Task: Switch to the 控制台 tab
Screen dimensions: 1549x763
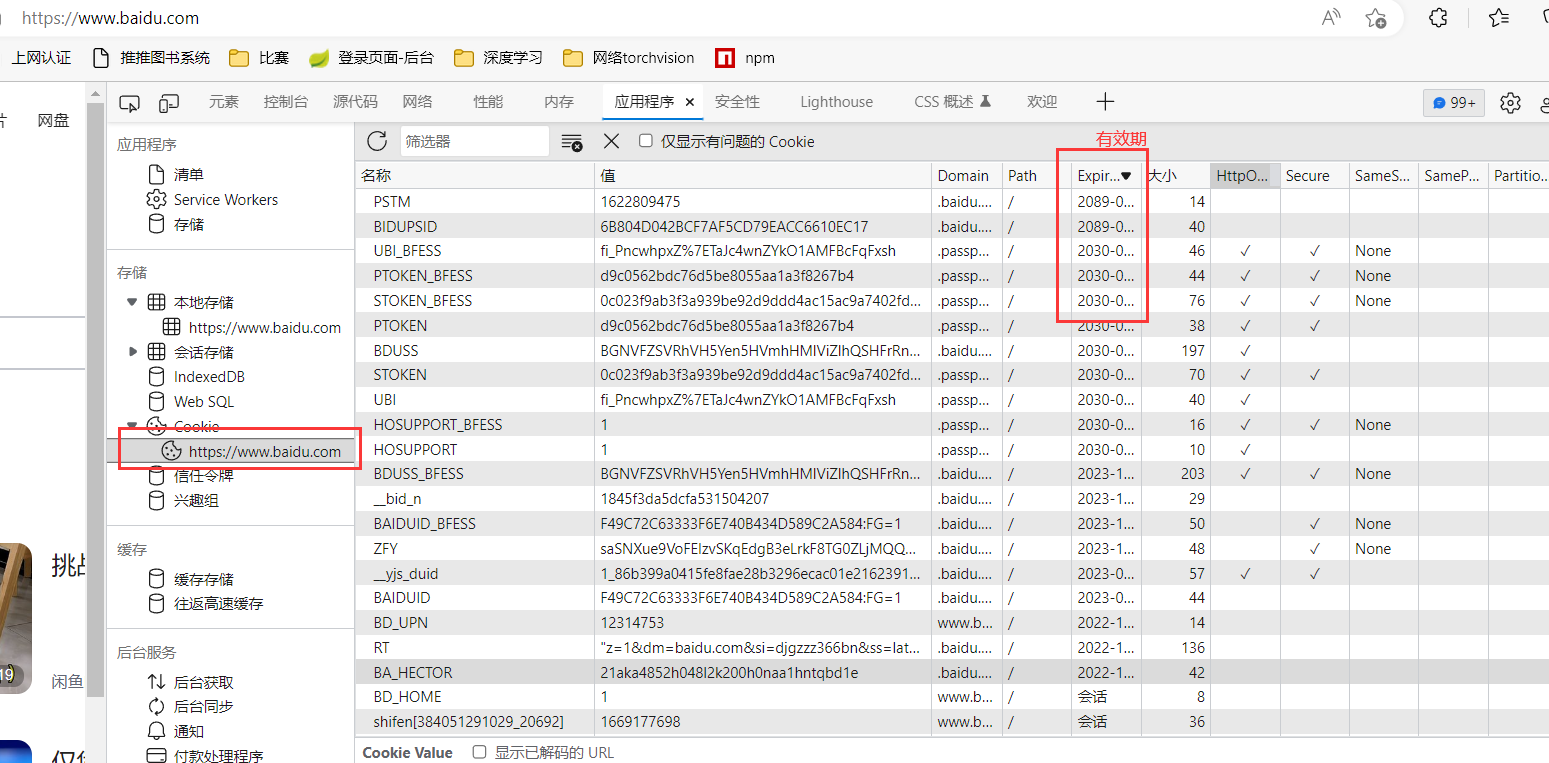Action: click(286, 102)
